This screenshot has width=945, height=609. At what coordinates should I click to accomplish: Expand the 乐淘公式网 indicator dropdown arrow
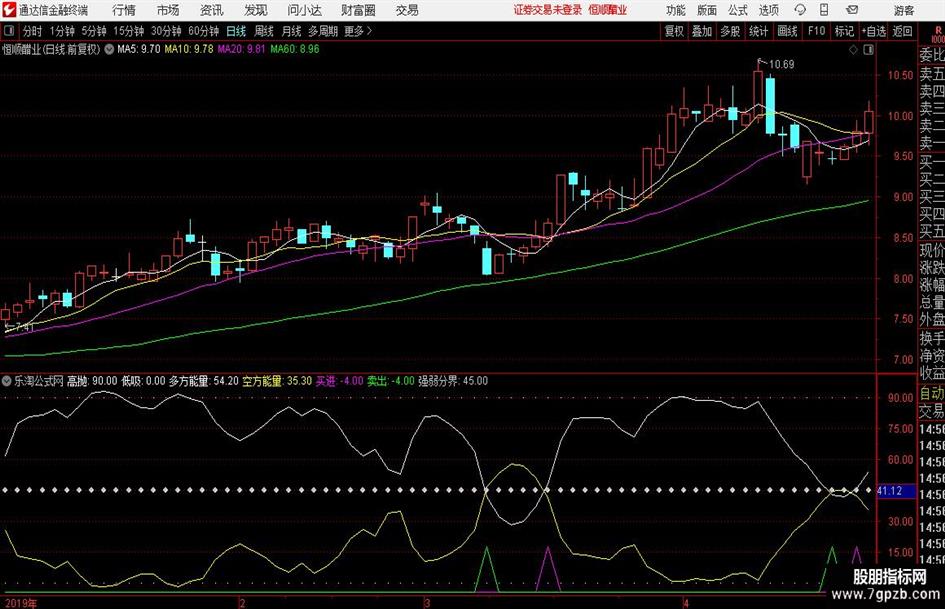coord(7,381)
